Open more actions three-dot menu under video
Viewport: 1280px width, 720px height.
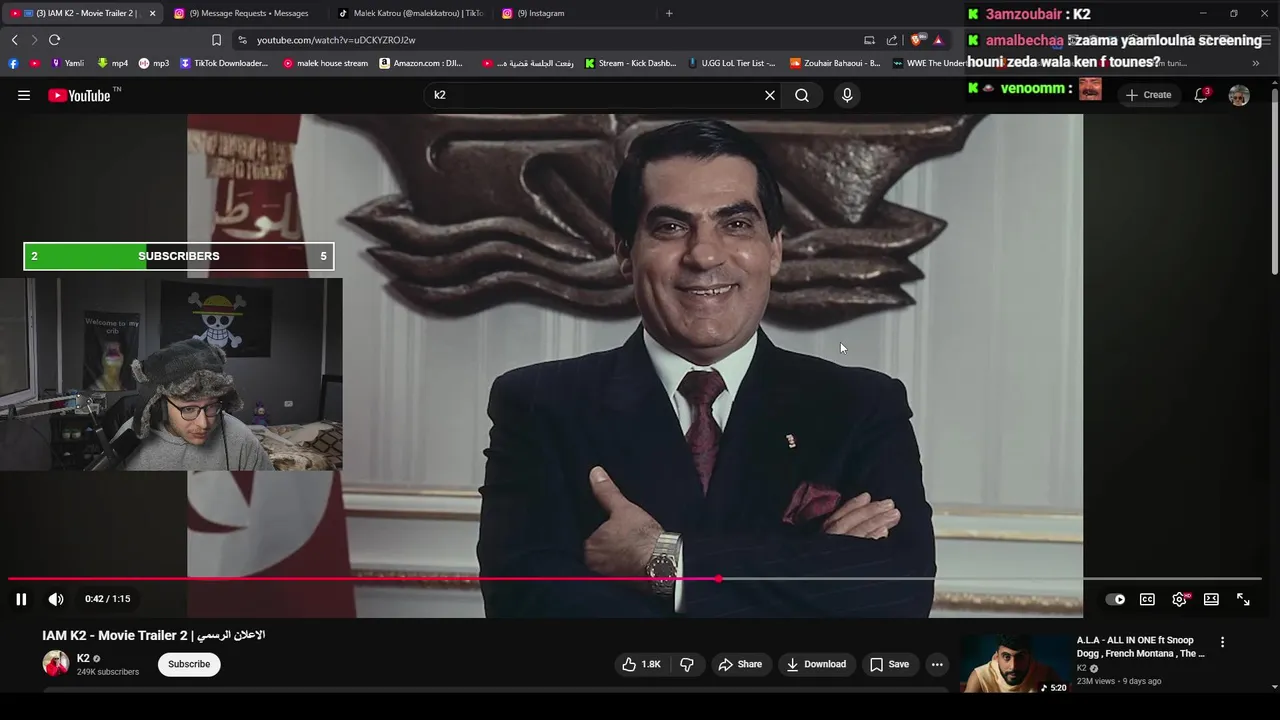(937, 664)
